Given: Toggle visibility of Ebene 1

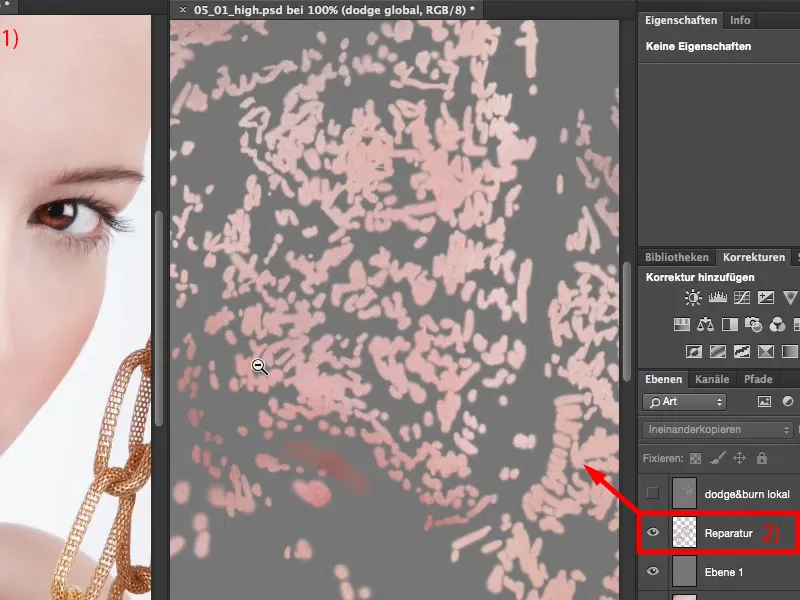Looking at the screenshot, I should click(654, 571).
